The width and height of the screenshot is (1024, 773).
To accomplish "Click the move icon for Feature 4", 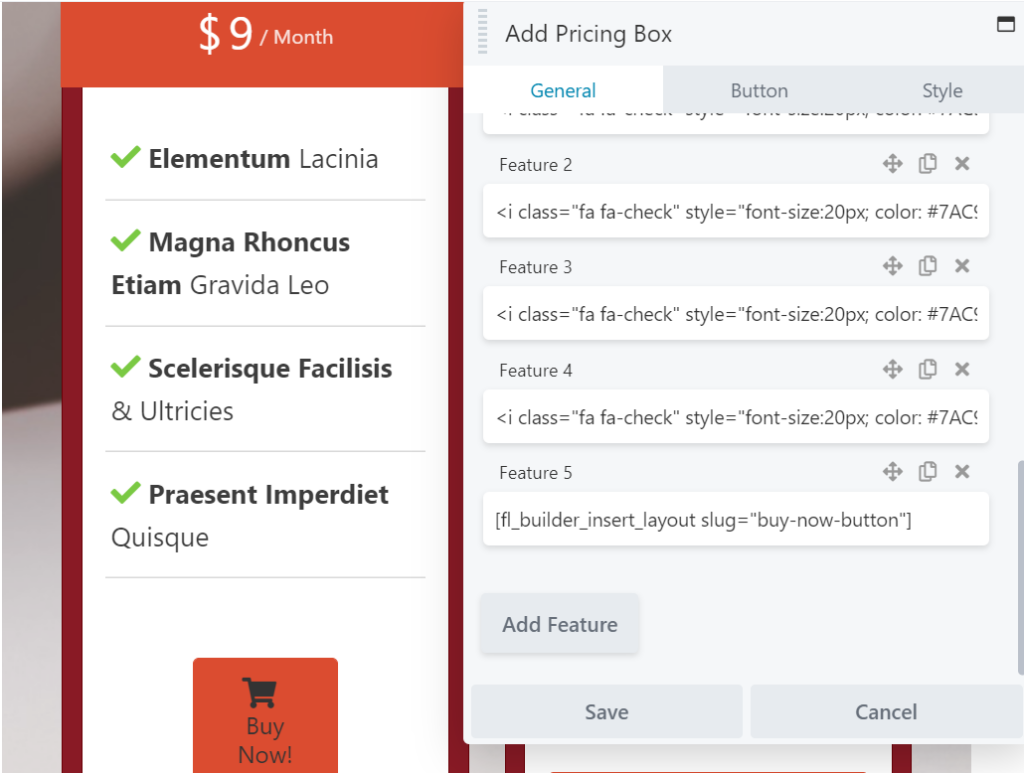I will tap(893, 369).
